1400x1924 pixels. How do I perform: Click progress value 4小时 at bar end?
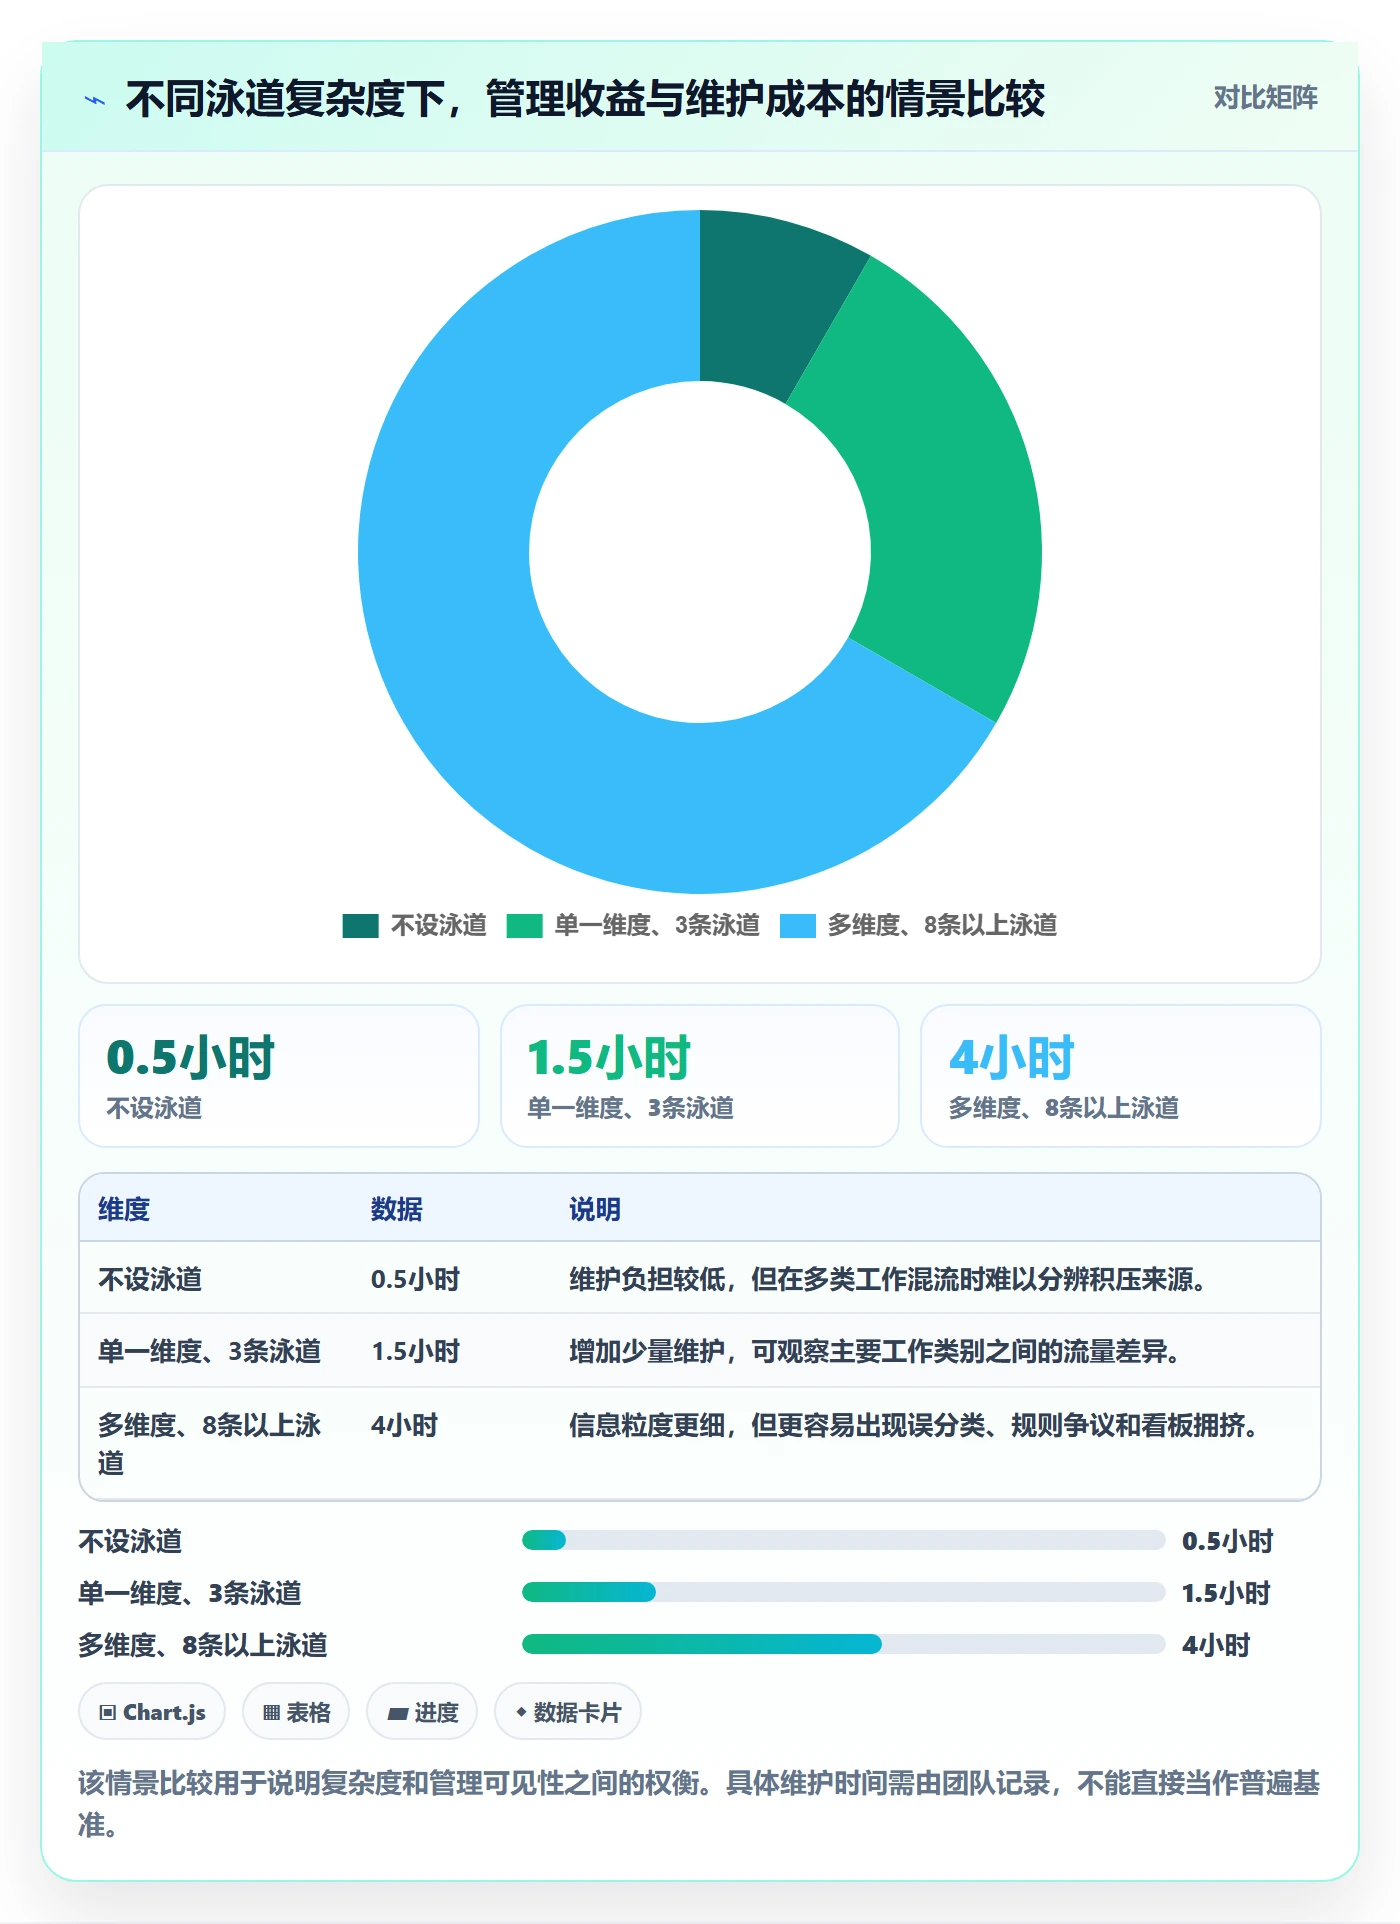tap(1216, 1645)
